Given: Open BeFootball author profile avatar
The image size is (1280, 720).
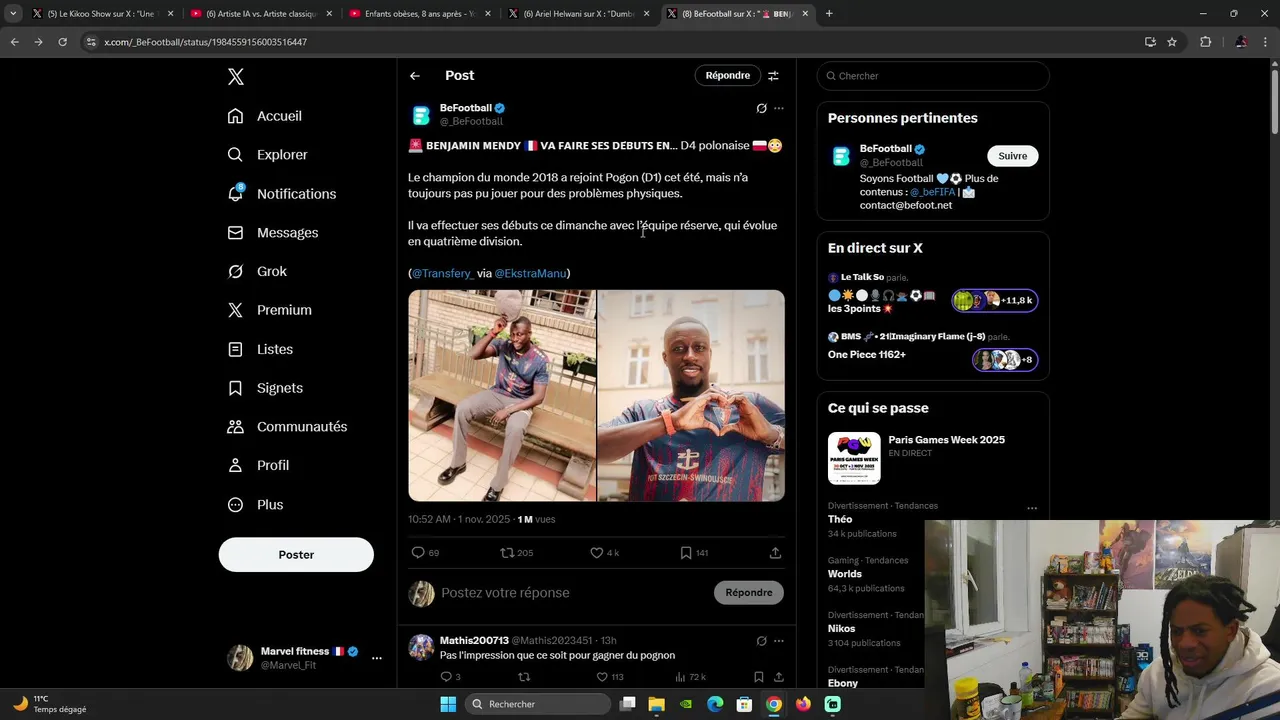Looking at the screenshot, I should [x=421, y=115].
